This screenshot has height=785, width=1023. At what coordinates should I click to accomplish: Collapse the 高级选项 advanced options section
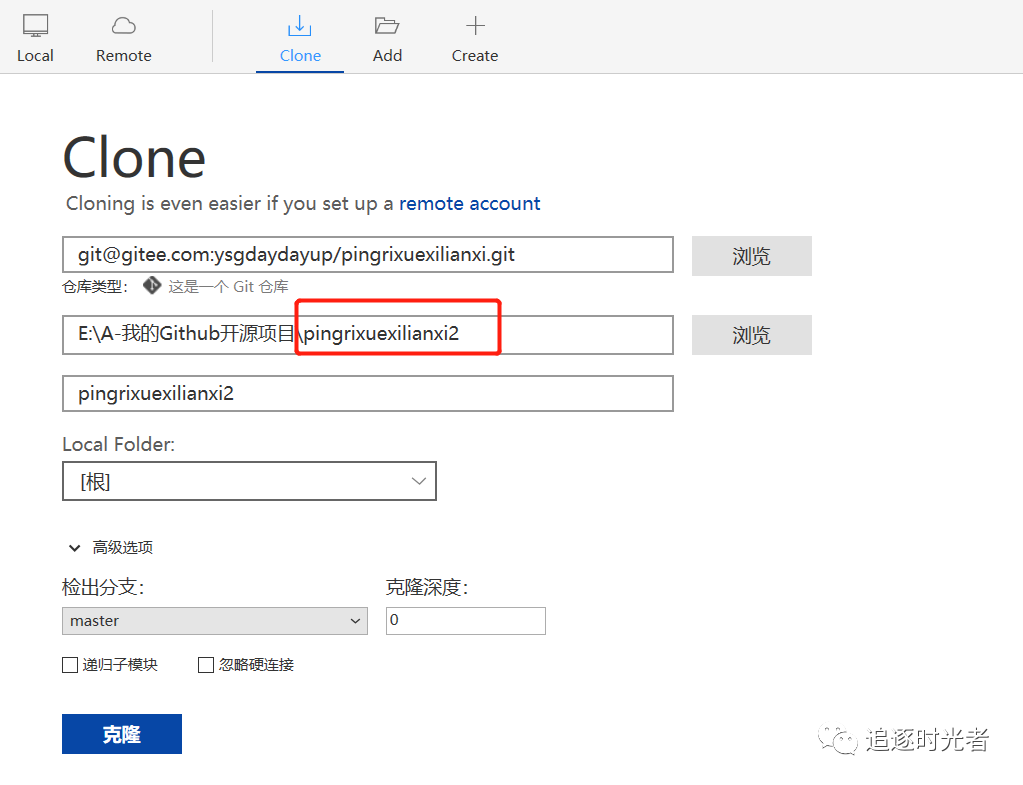click(111, 547)
